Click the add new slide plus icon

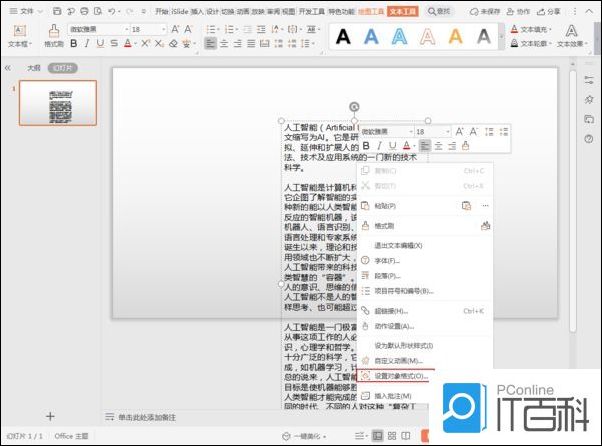tap(50, 415)
